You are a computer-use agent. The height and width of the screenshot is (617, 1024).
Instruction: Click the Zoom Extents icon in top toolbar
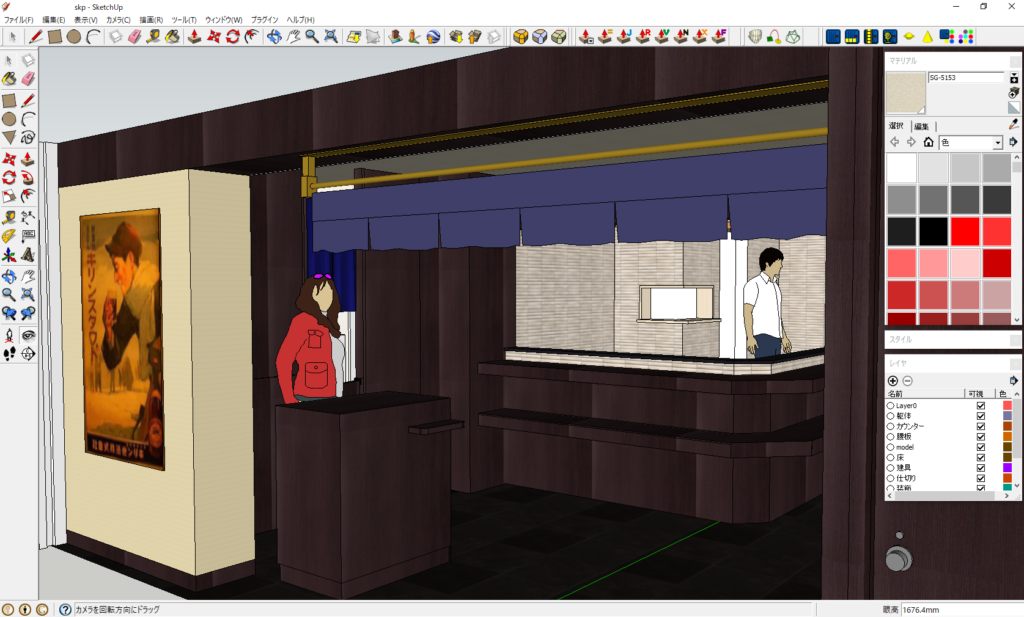[x=331, y=37]
